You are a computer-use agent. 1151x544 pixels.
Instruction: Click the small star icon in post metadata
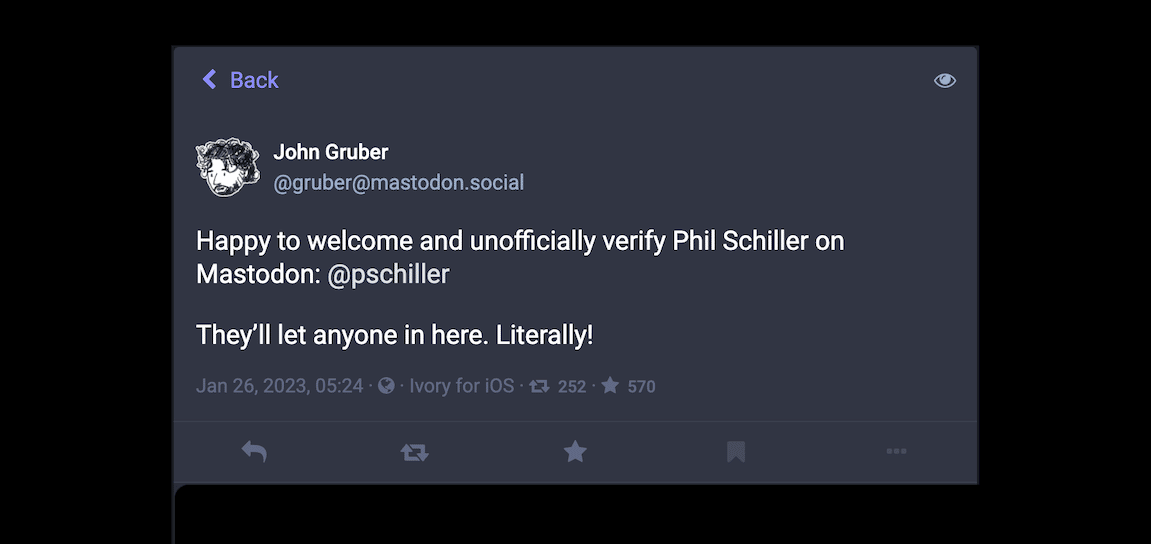tap(610, 386)
